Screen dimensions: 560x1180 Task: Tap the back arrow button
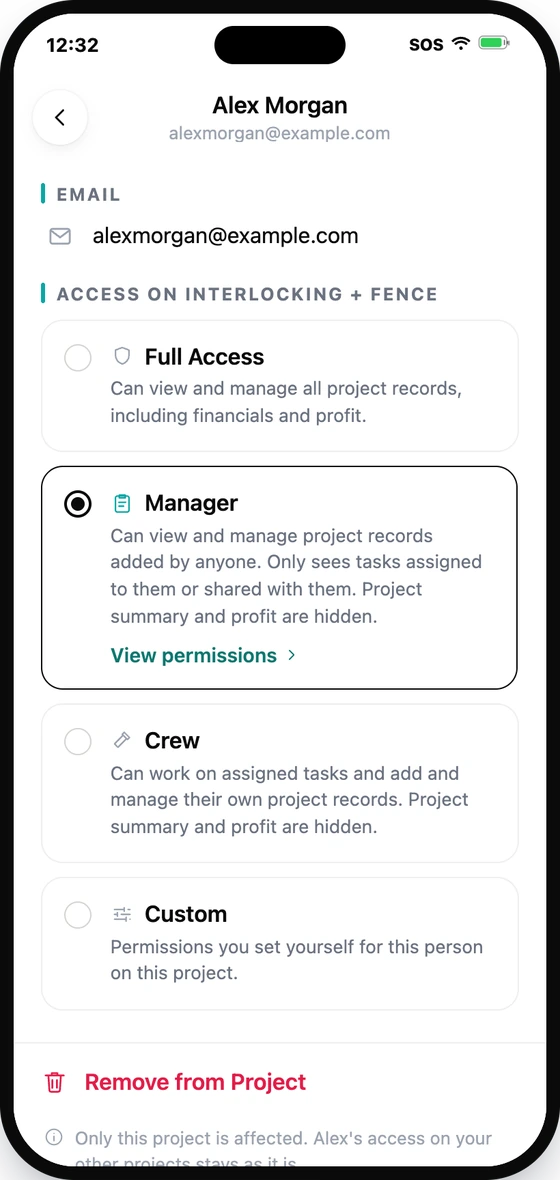(x=60, y=117)
